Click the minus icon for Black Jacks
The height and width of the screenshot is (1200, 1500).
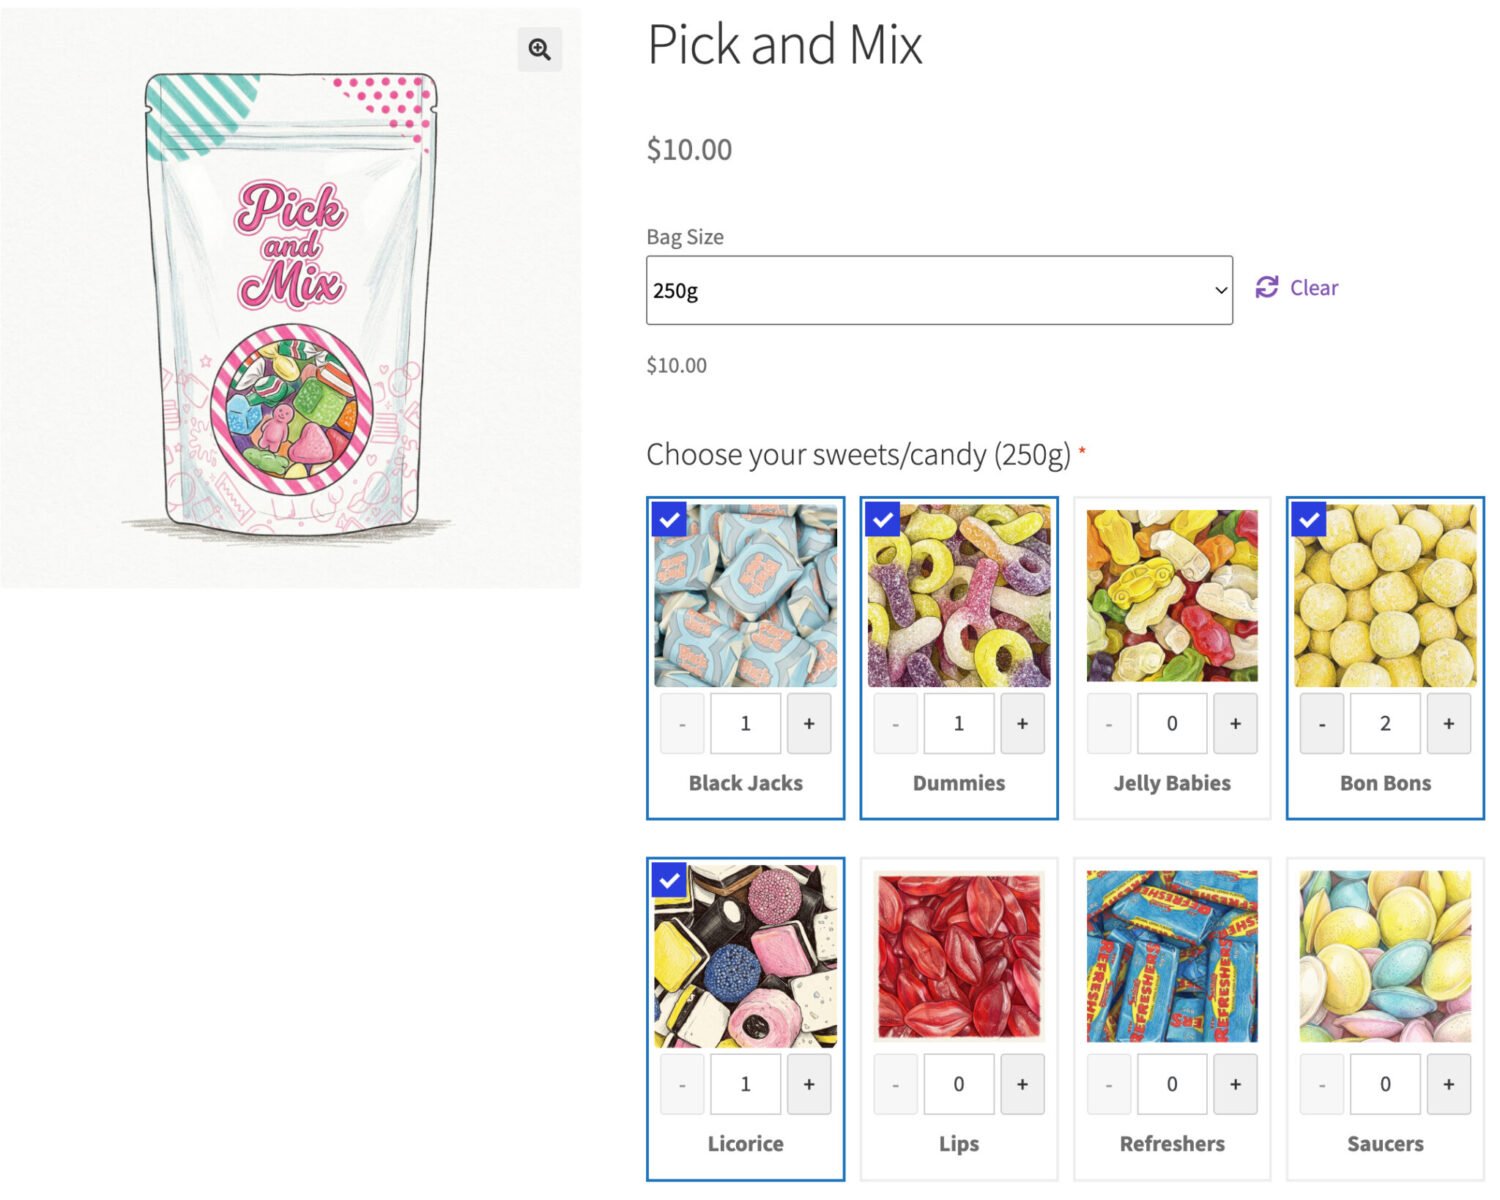[x=682, y=723]
